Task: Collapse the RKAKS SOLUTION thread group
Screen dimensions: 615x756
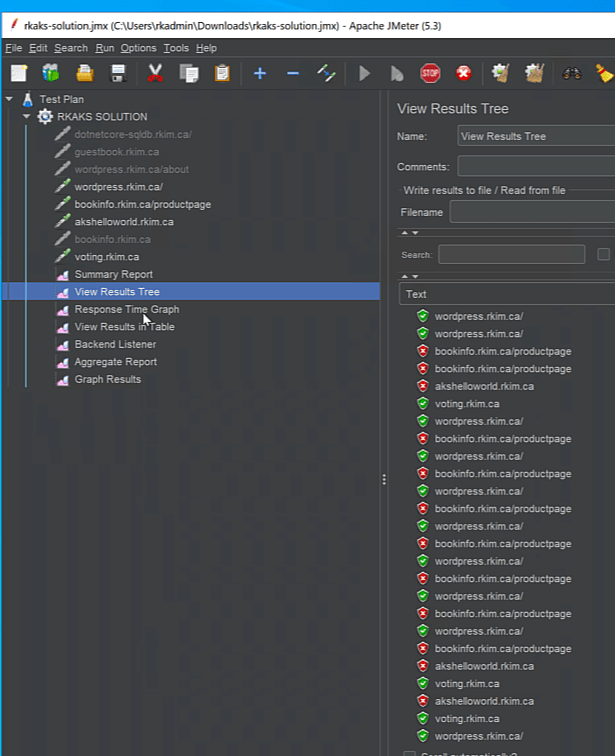Action: click(27, 117)
